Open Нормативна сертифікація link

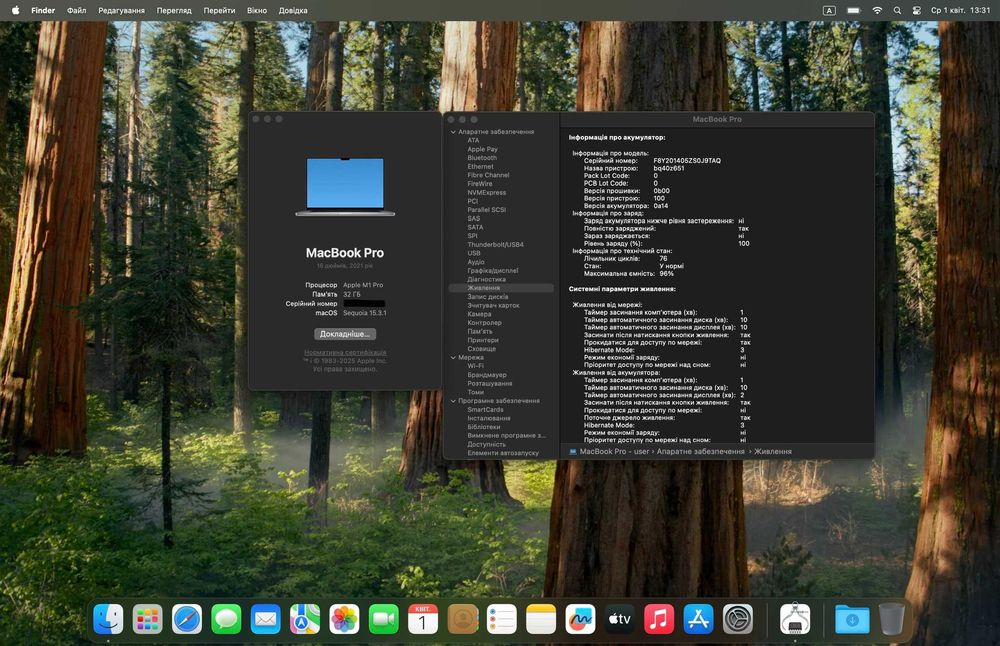point(345,352)
